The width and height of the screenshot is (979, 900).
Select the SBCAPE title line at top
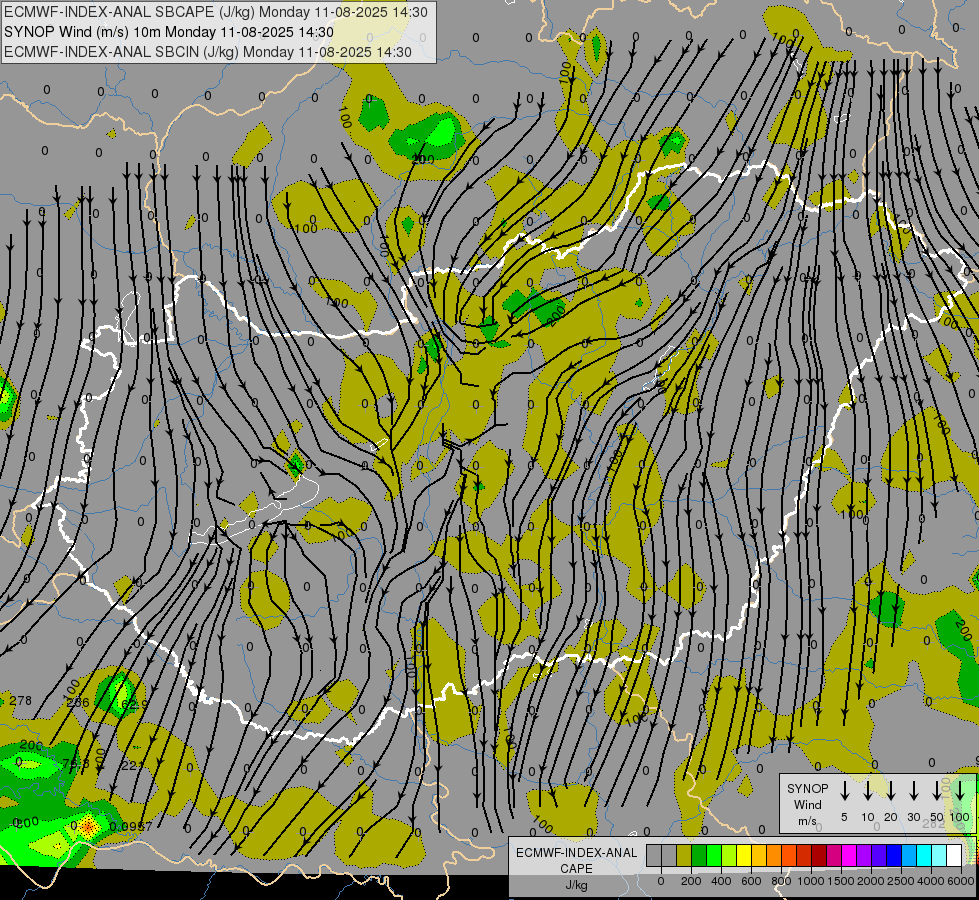(216, 12)
